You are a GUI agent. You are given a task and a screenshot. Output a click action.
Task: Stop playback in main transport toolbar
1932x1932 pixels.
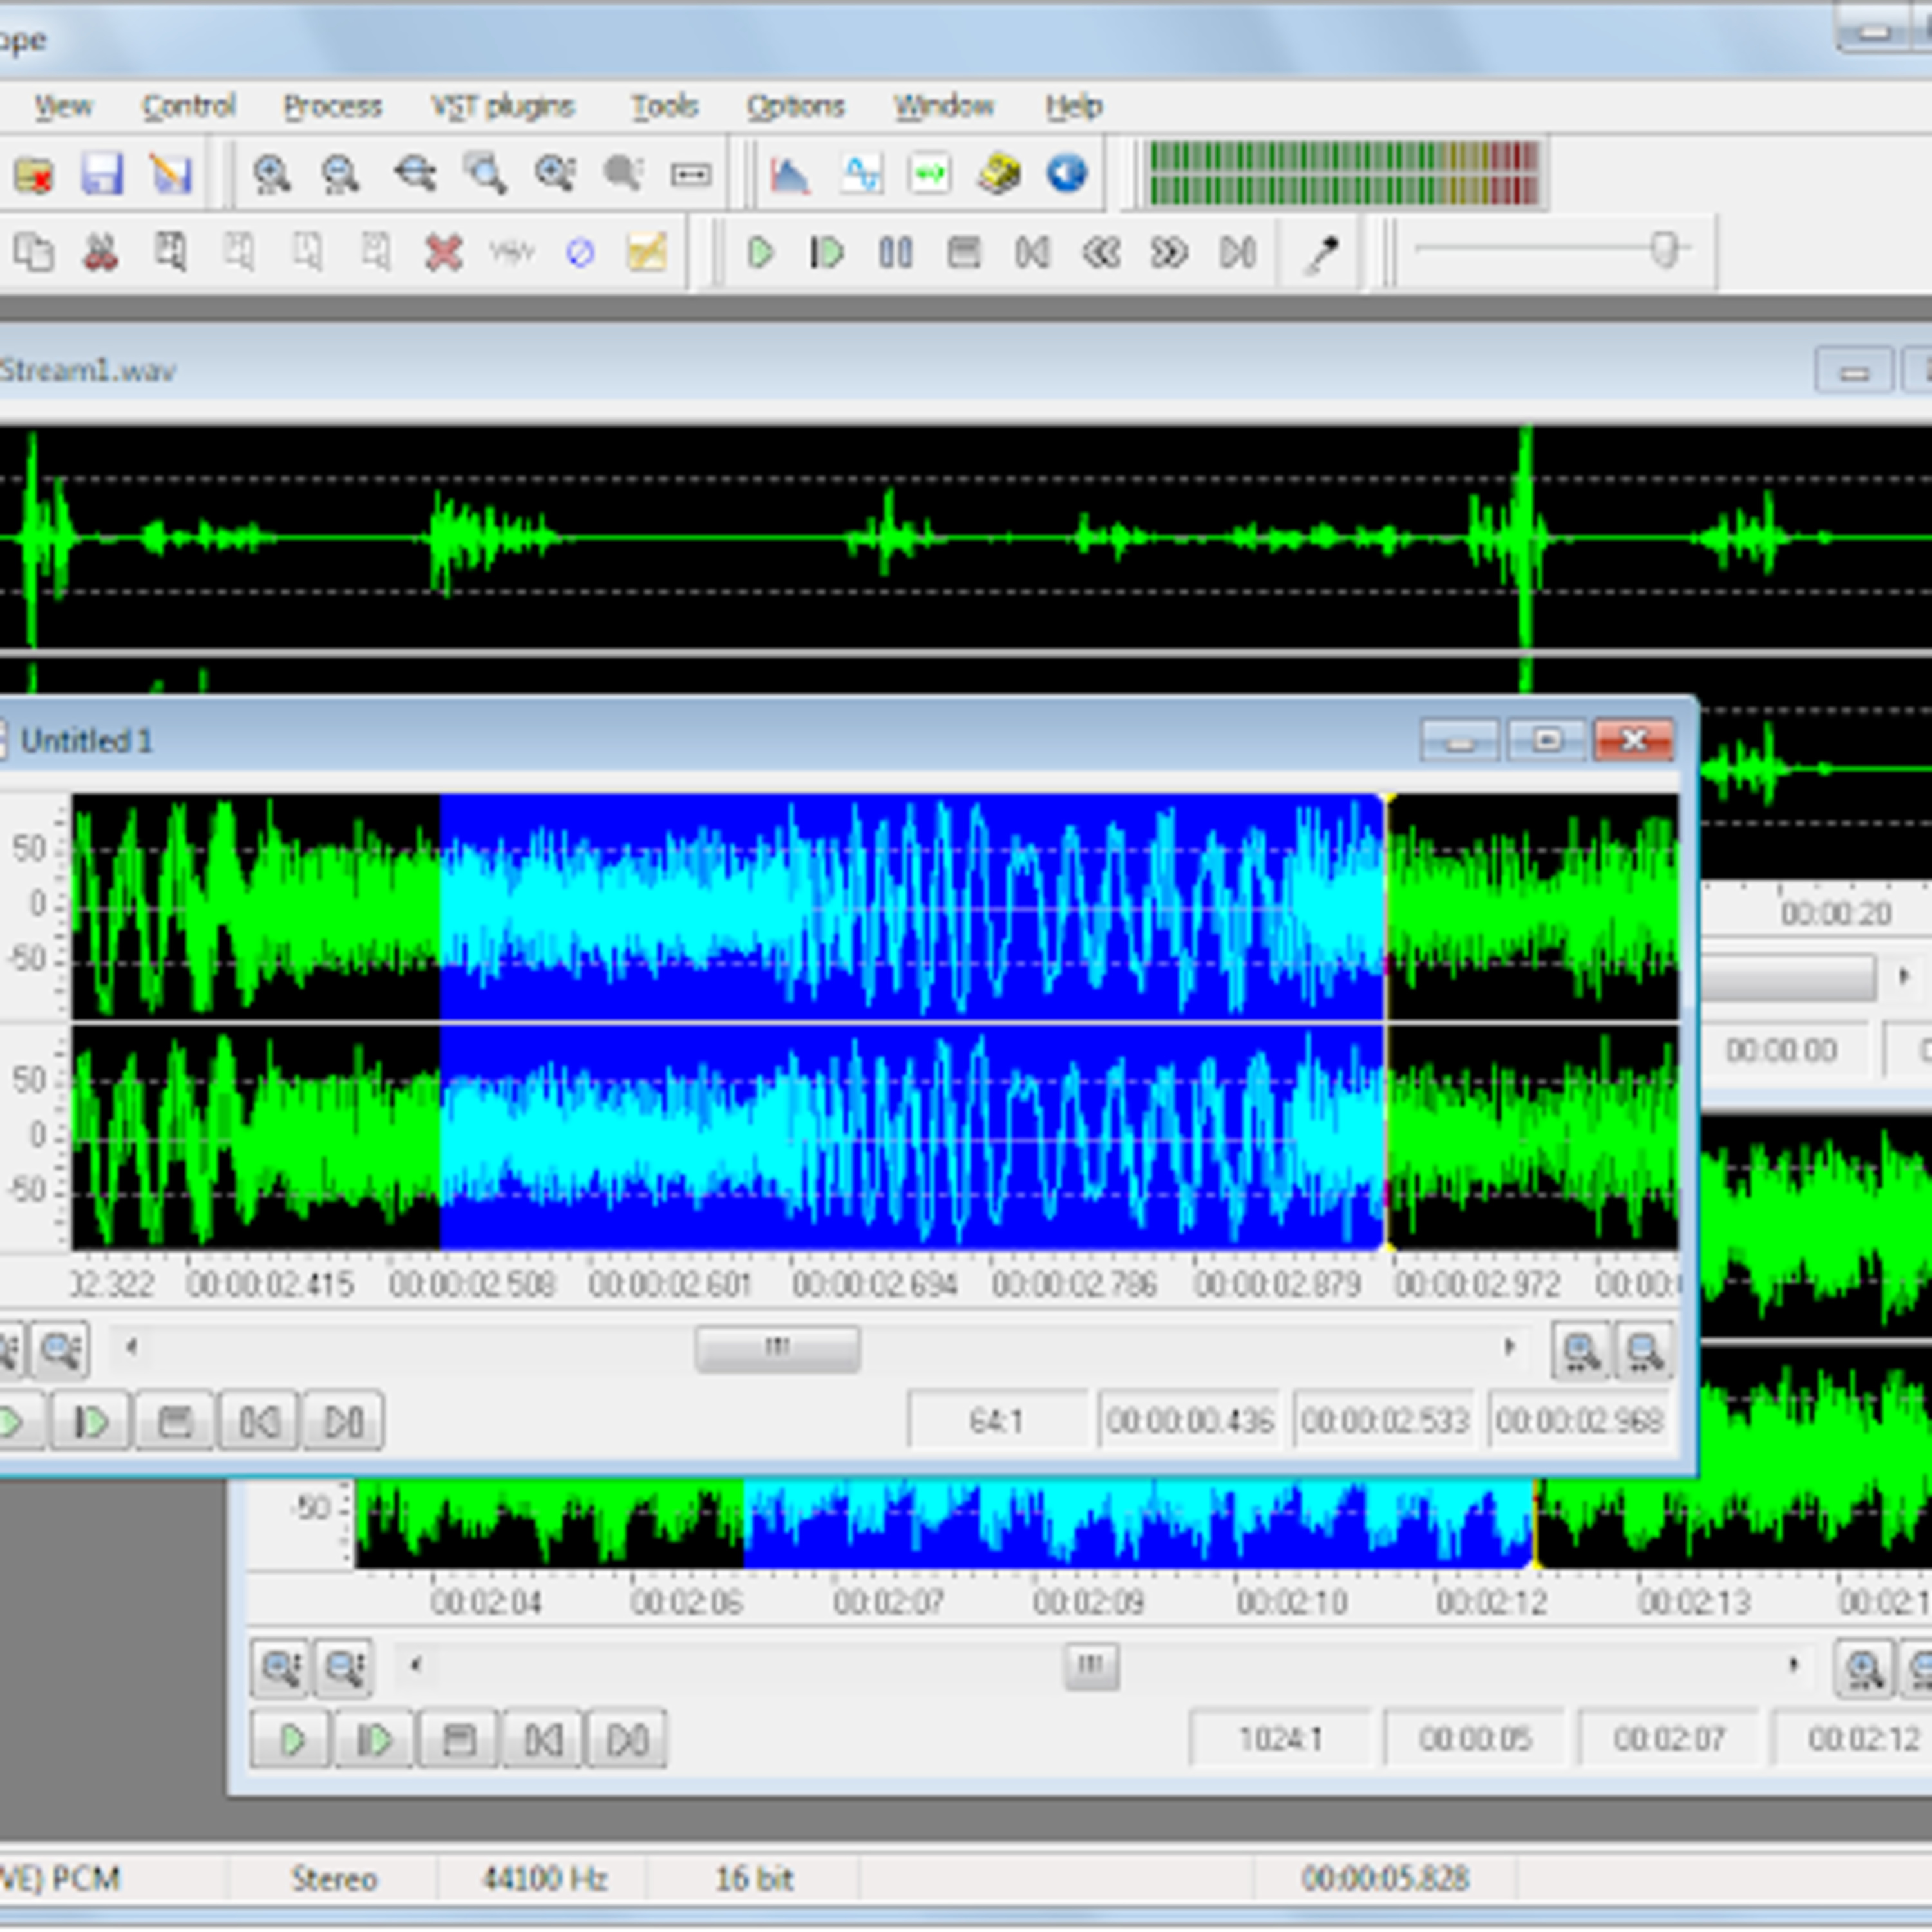pyautogui.click(x=964, y=252)
